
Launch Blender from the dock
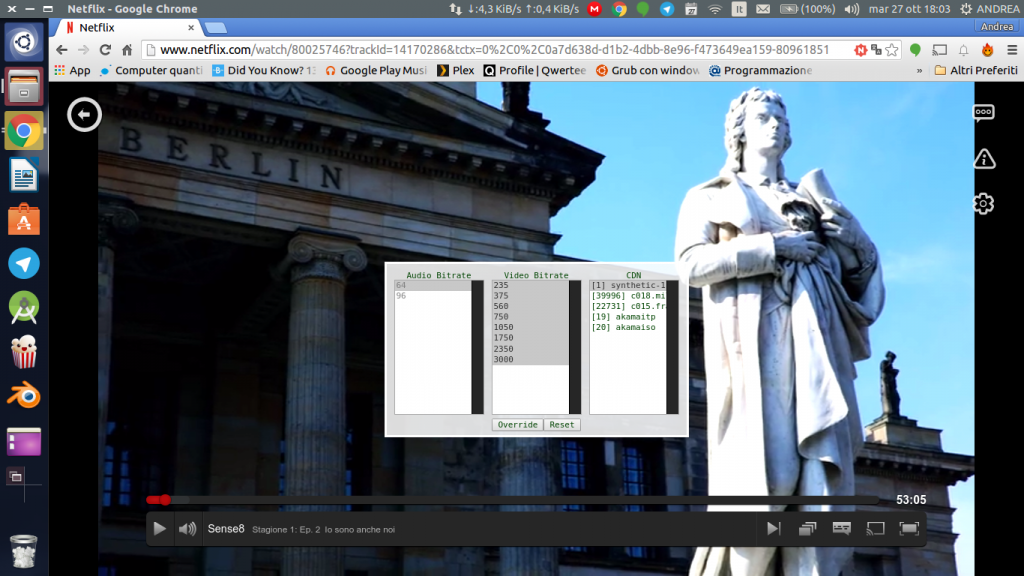coord(24,396)
